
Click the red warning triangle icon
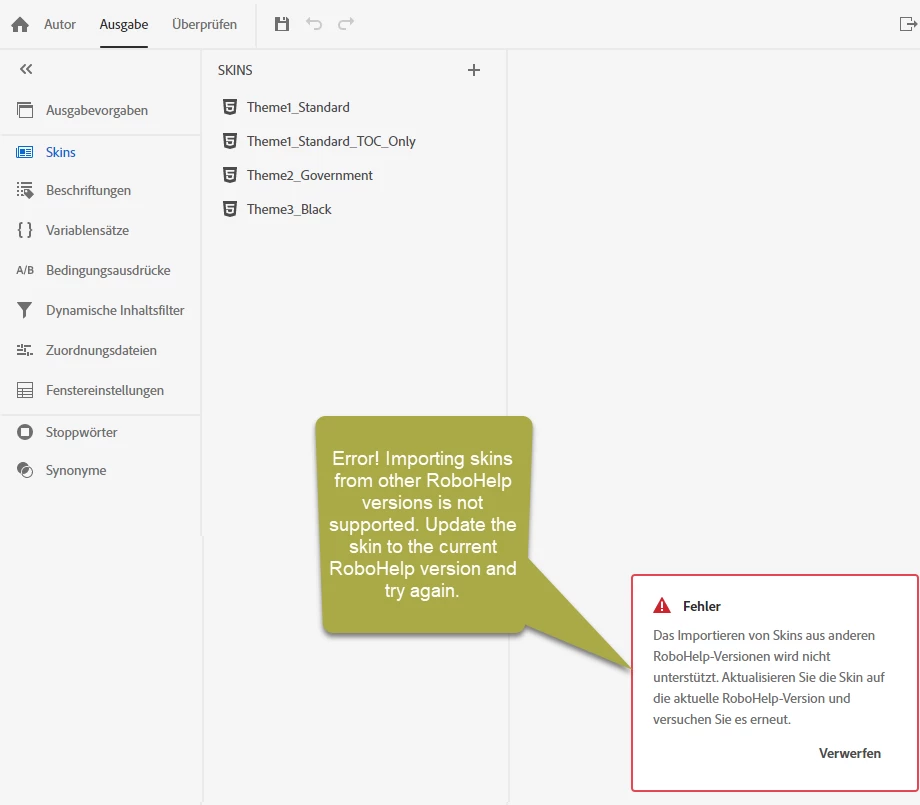point(662,606)
